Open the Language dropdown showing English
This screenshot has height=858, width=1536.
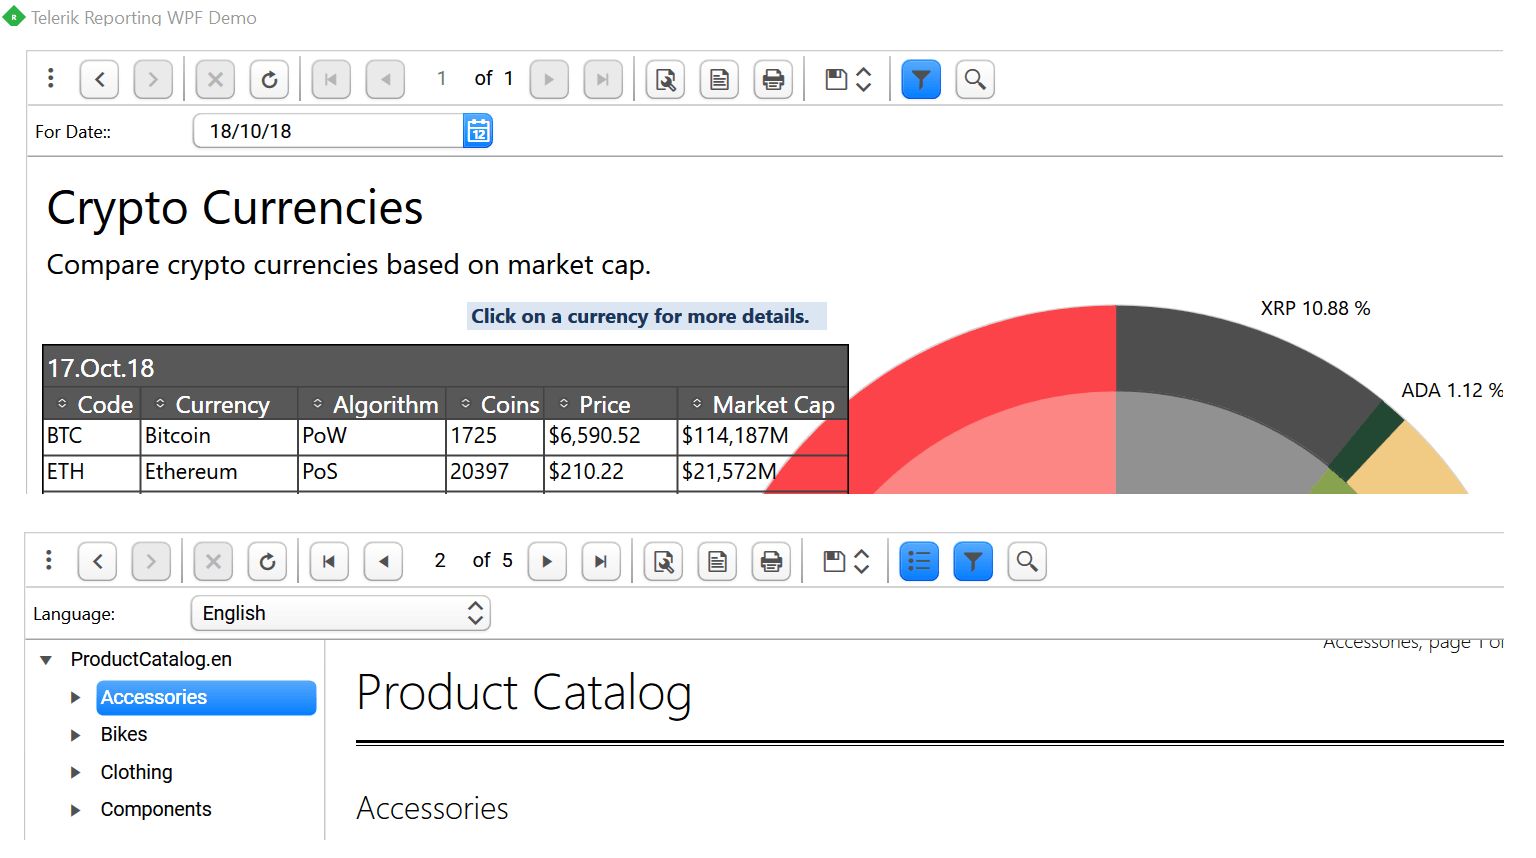pos(341,613)
